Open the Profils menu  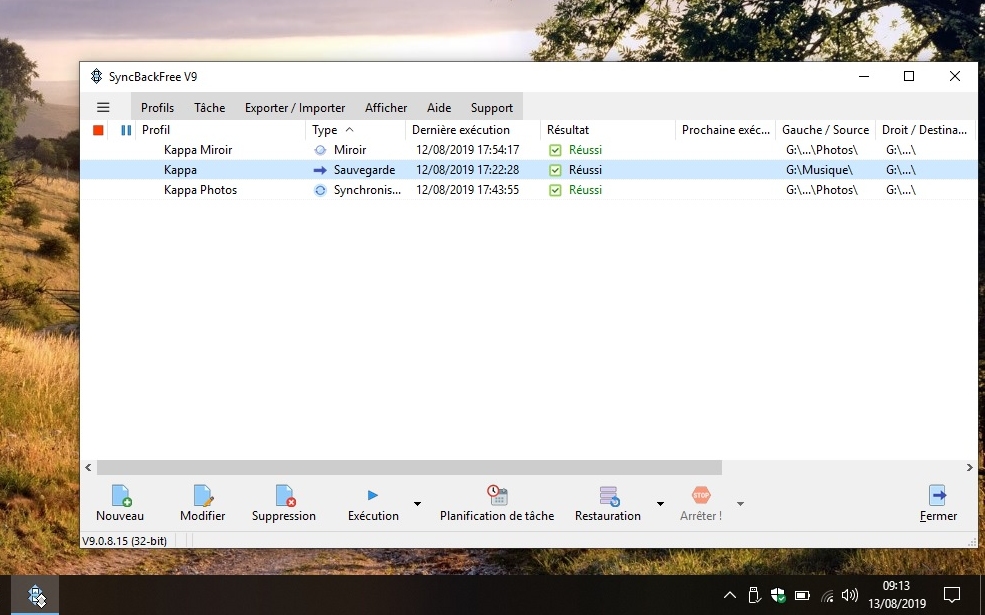(x=157, y=107)
